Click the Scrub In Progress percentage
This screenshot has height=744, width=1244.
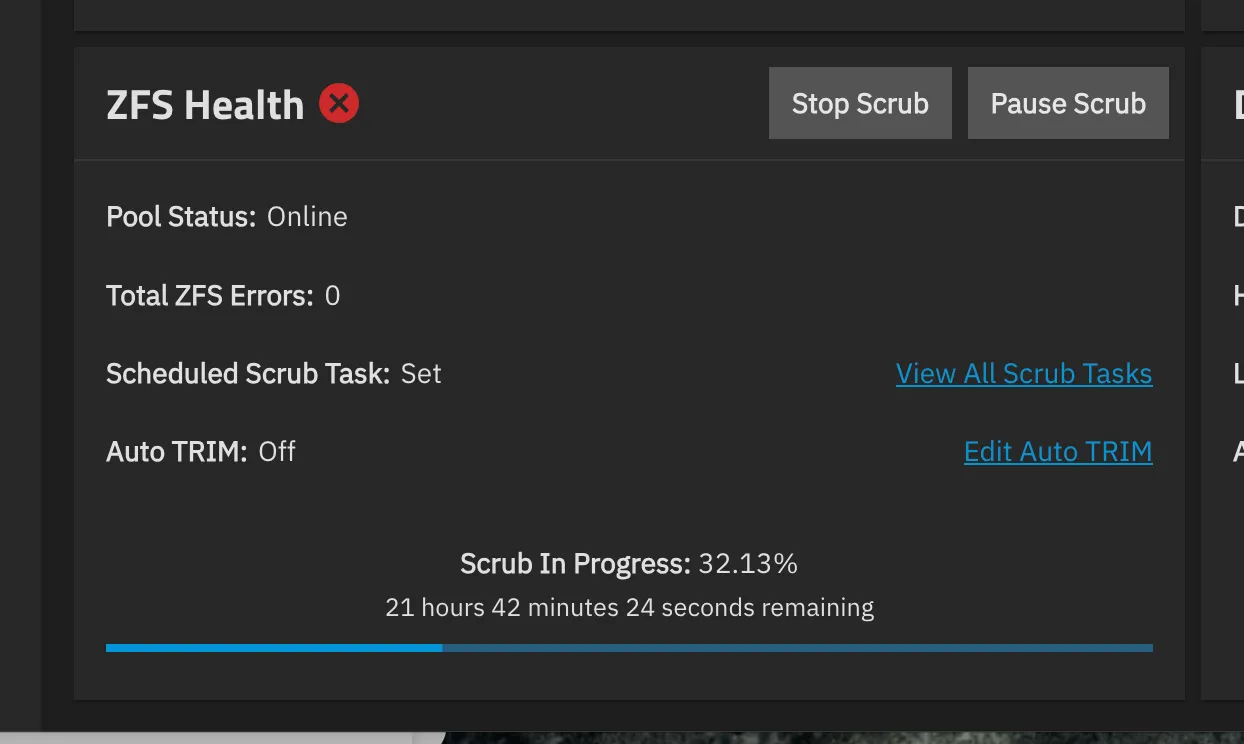(746, 563)
